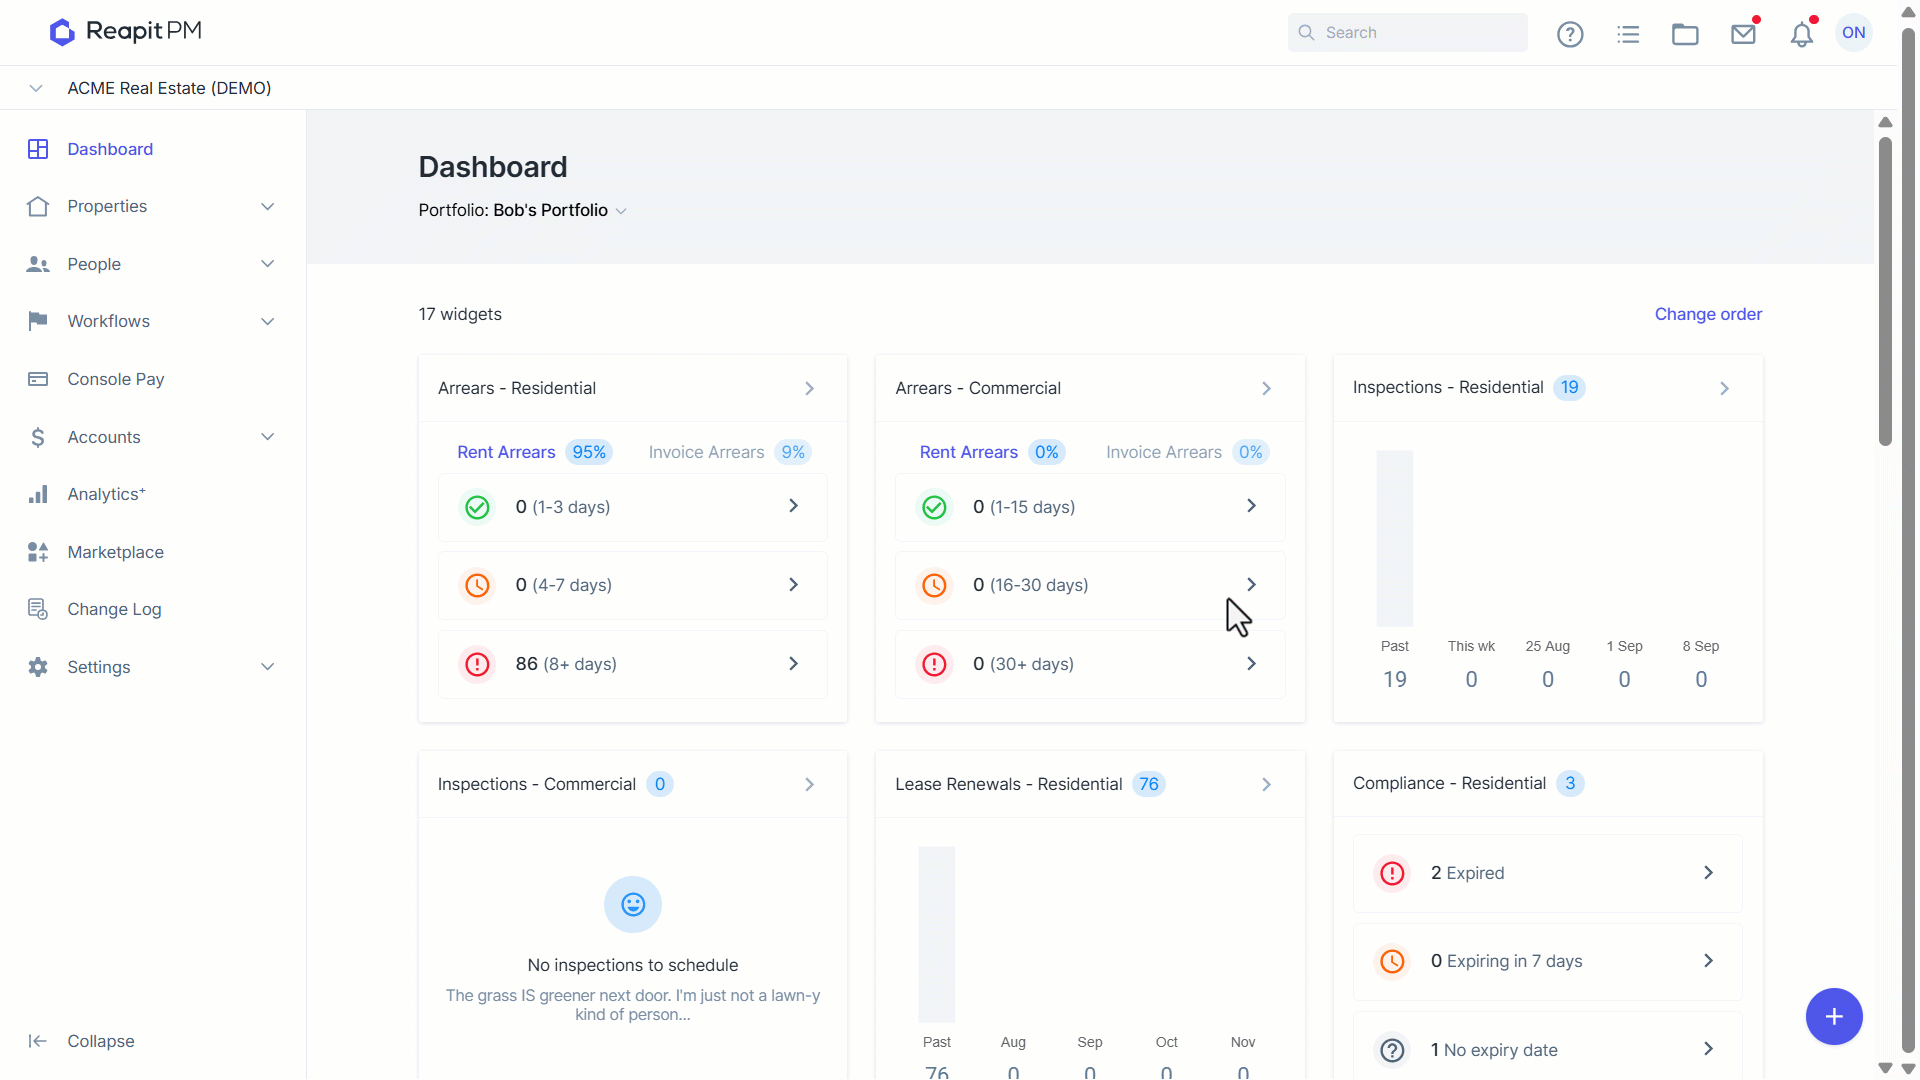The height and width of the screenshot is (1080, 1920).
Task: Open the task list icon in header
Action: [x=1628, y=34]
